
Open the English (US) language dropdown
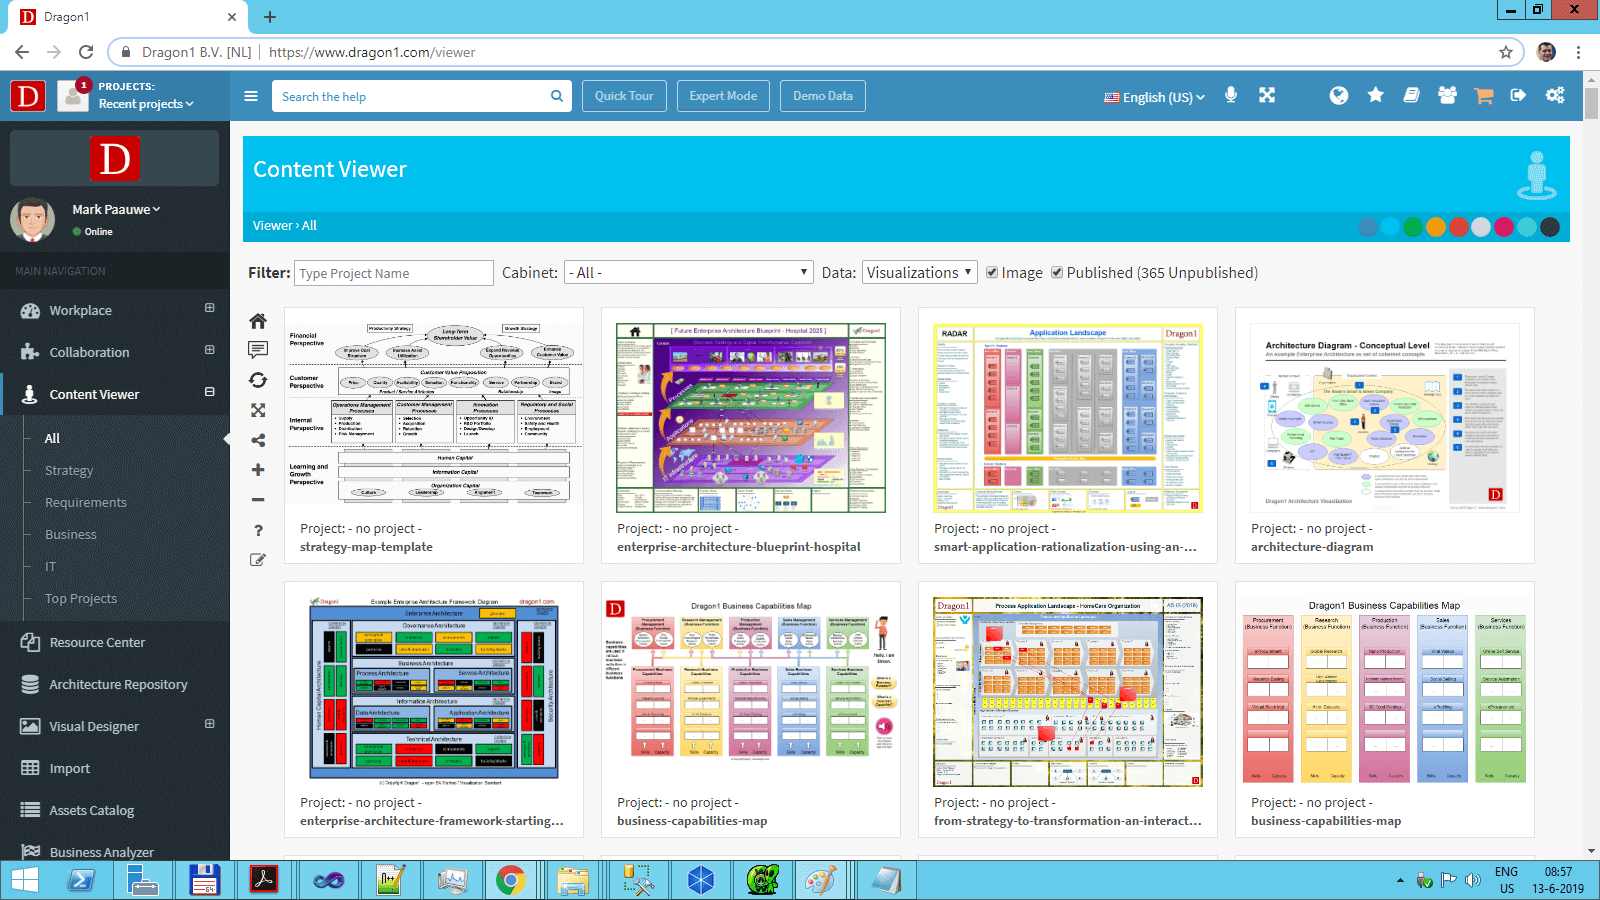pos(1155,97)
